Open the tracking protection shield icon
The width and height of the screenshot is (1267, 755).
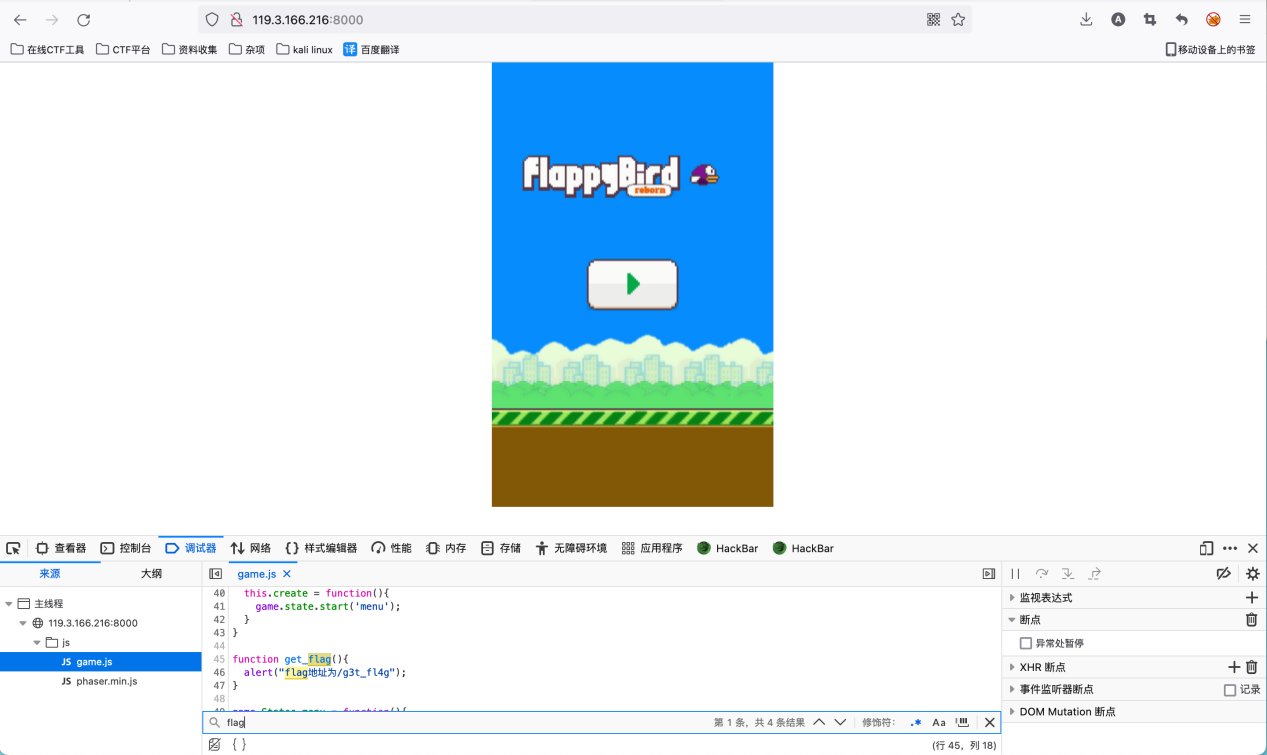pos(211,20)
